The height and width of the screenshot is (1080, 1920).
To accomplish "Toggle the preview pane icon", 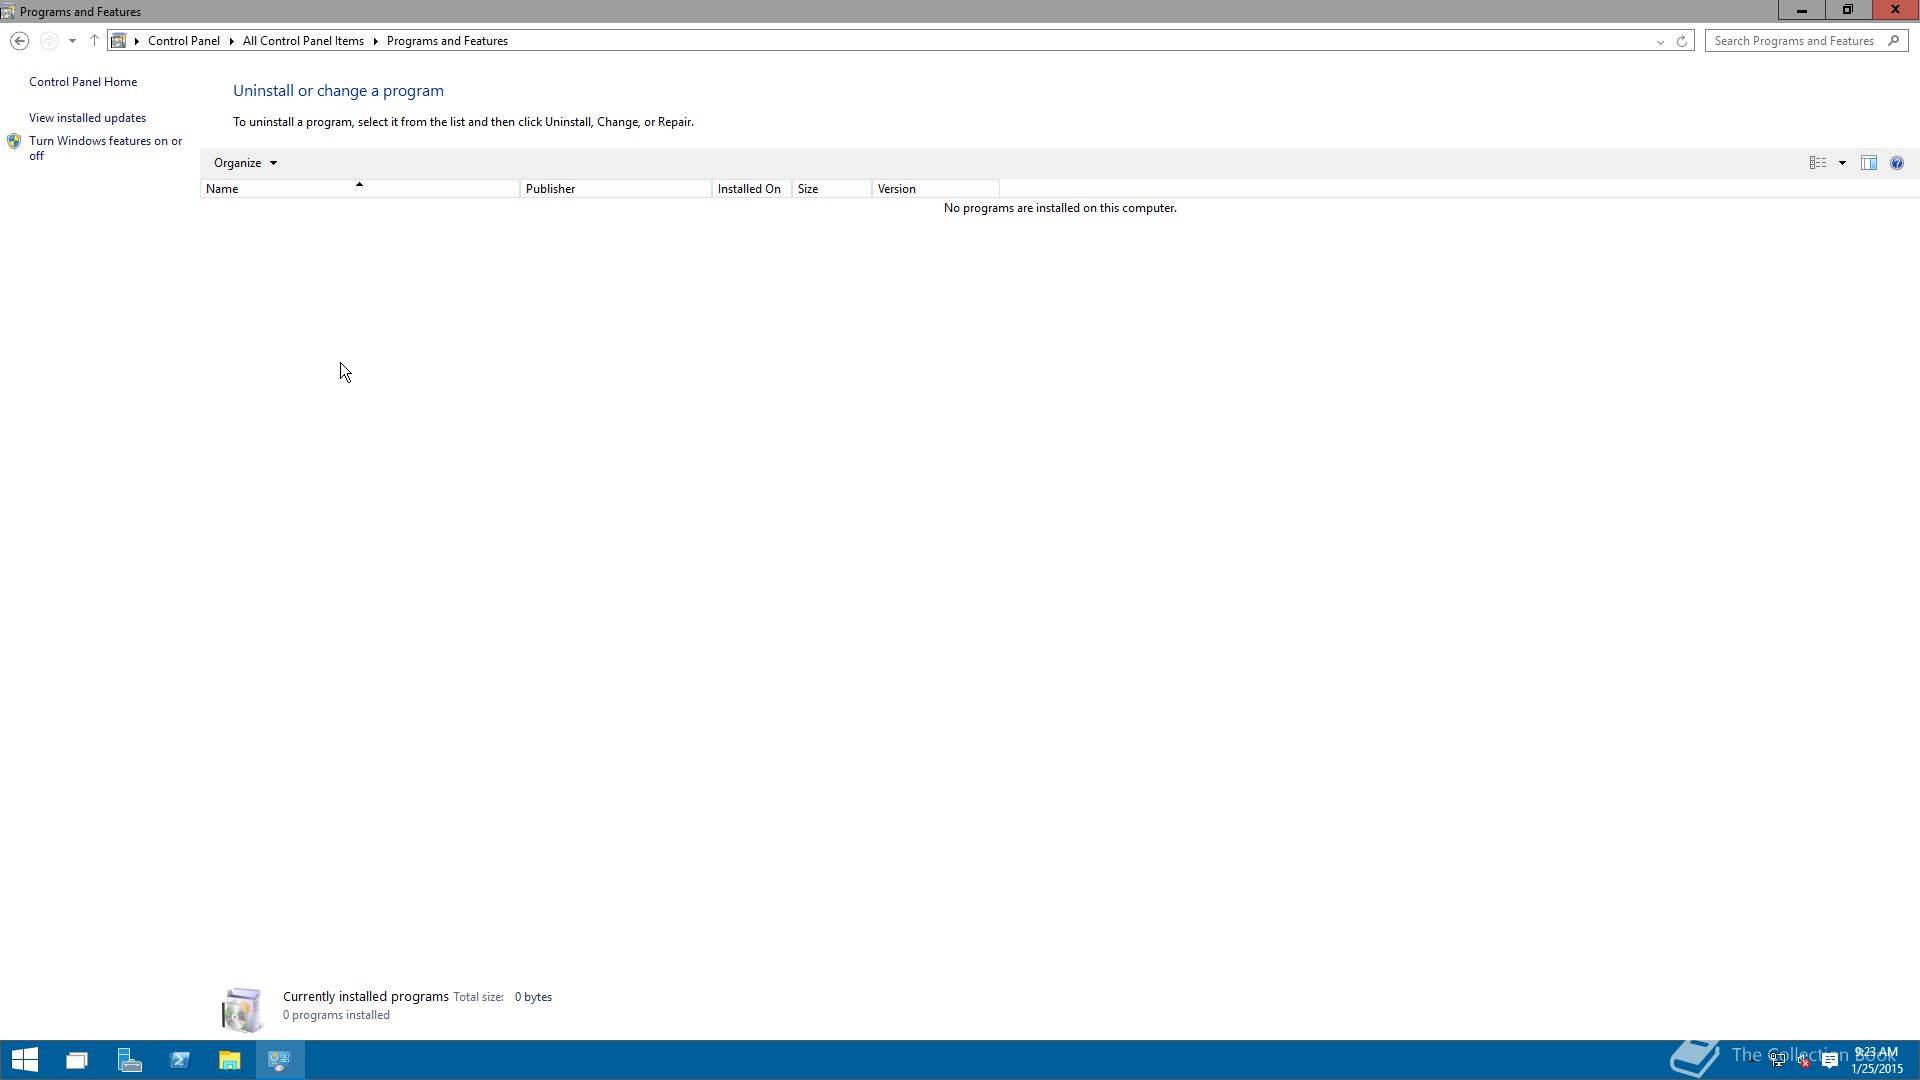I will pyautogui.click(x=1869, y=163).
